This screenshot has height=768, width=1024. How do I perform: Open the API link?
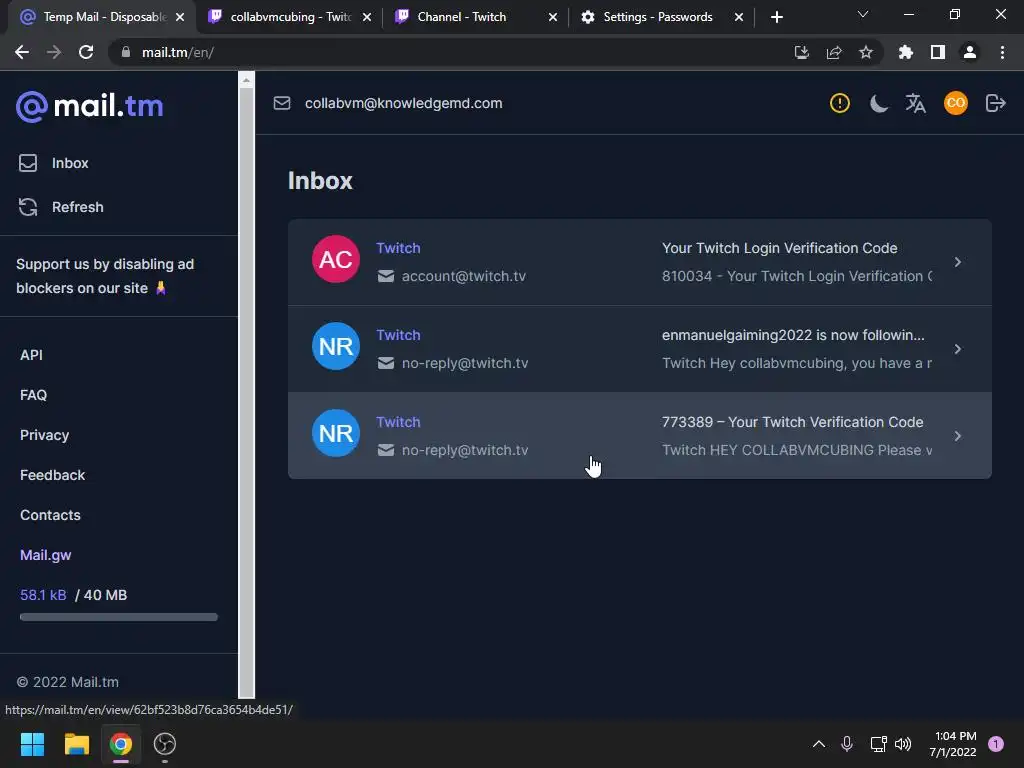pos(31,355)
